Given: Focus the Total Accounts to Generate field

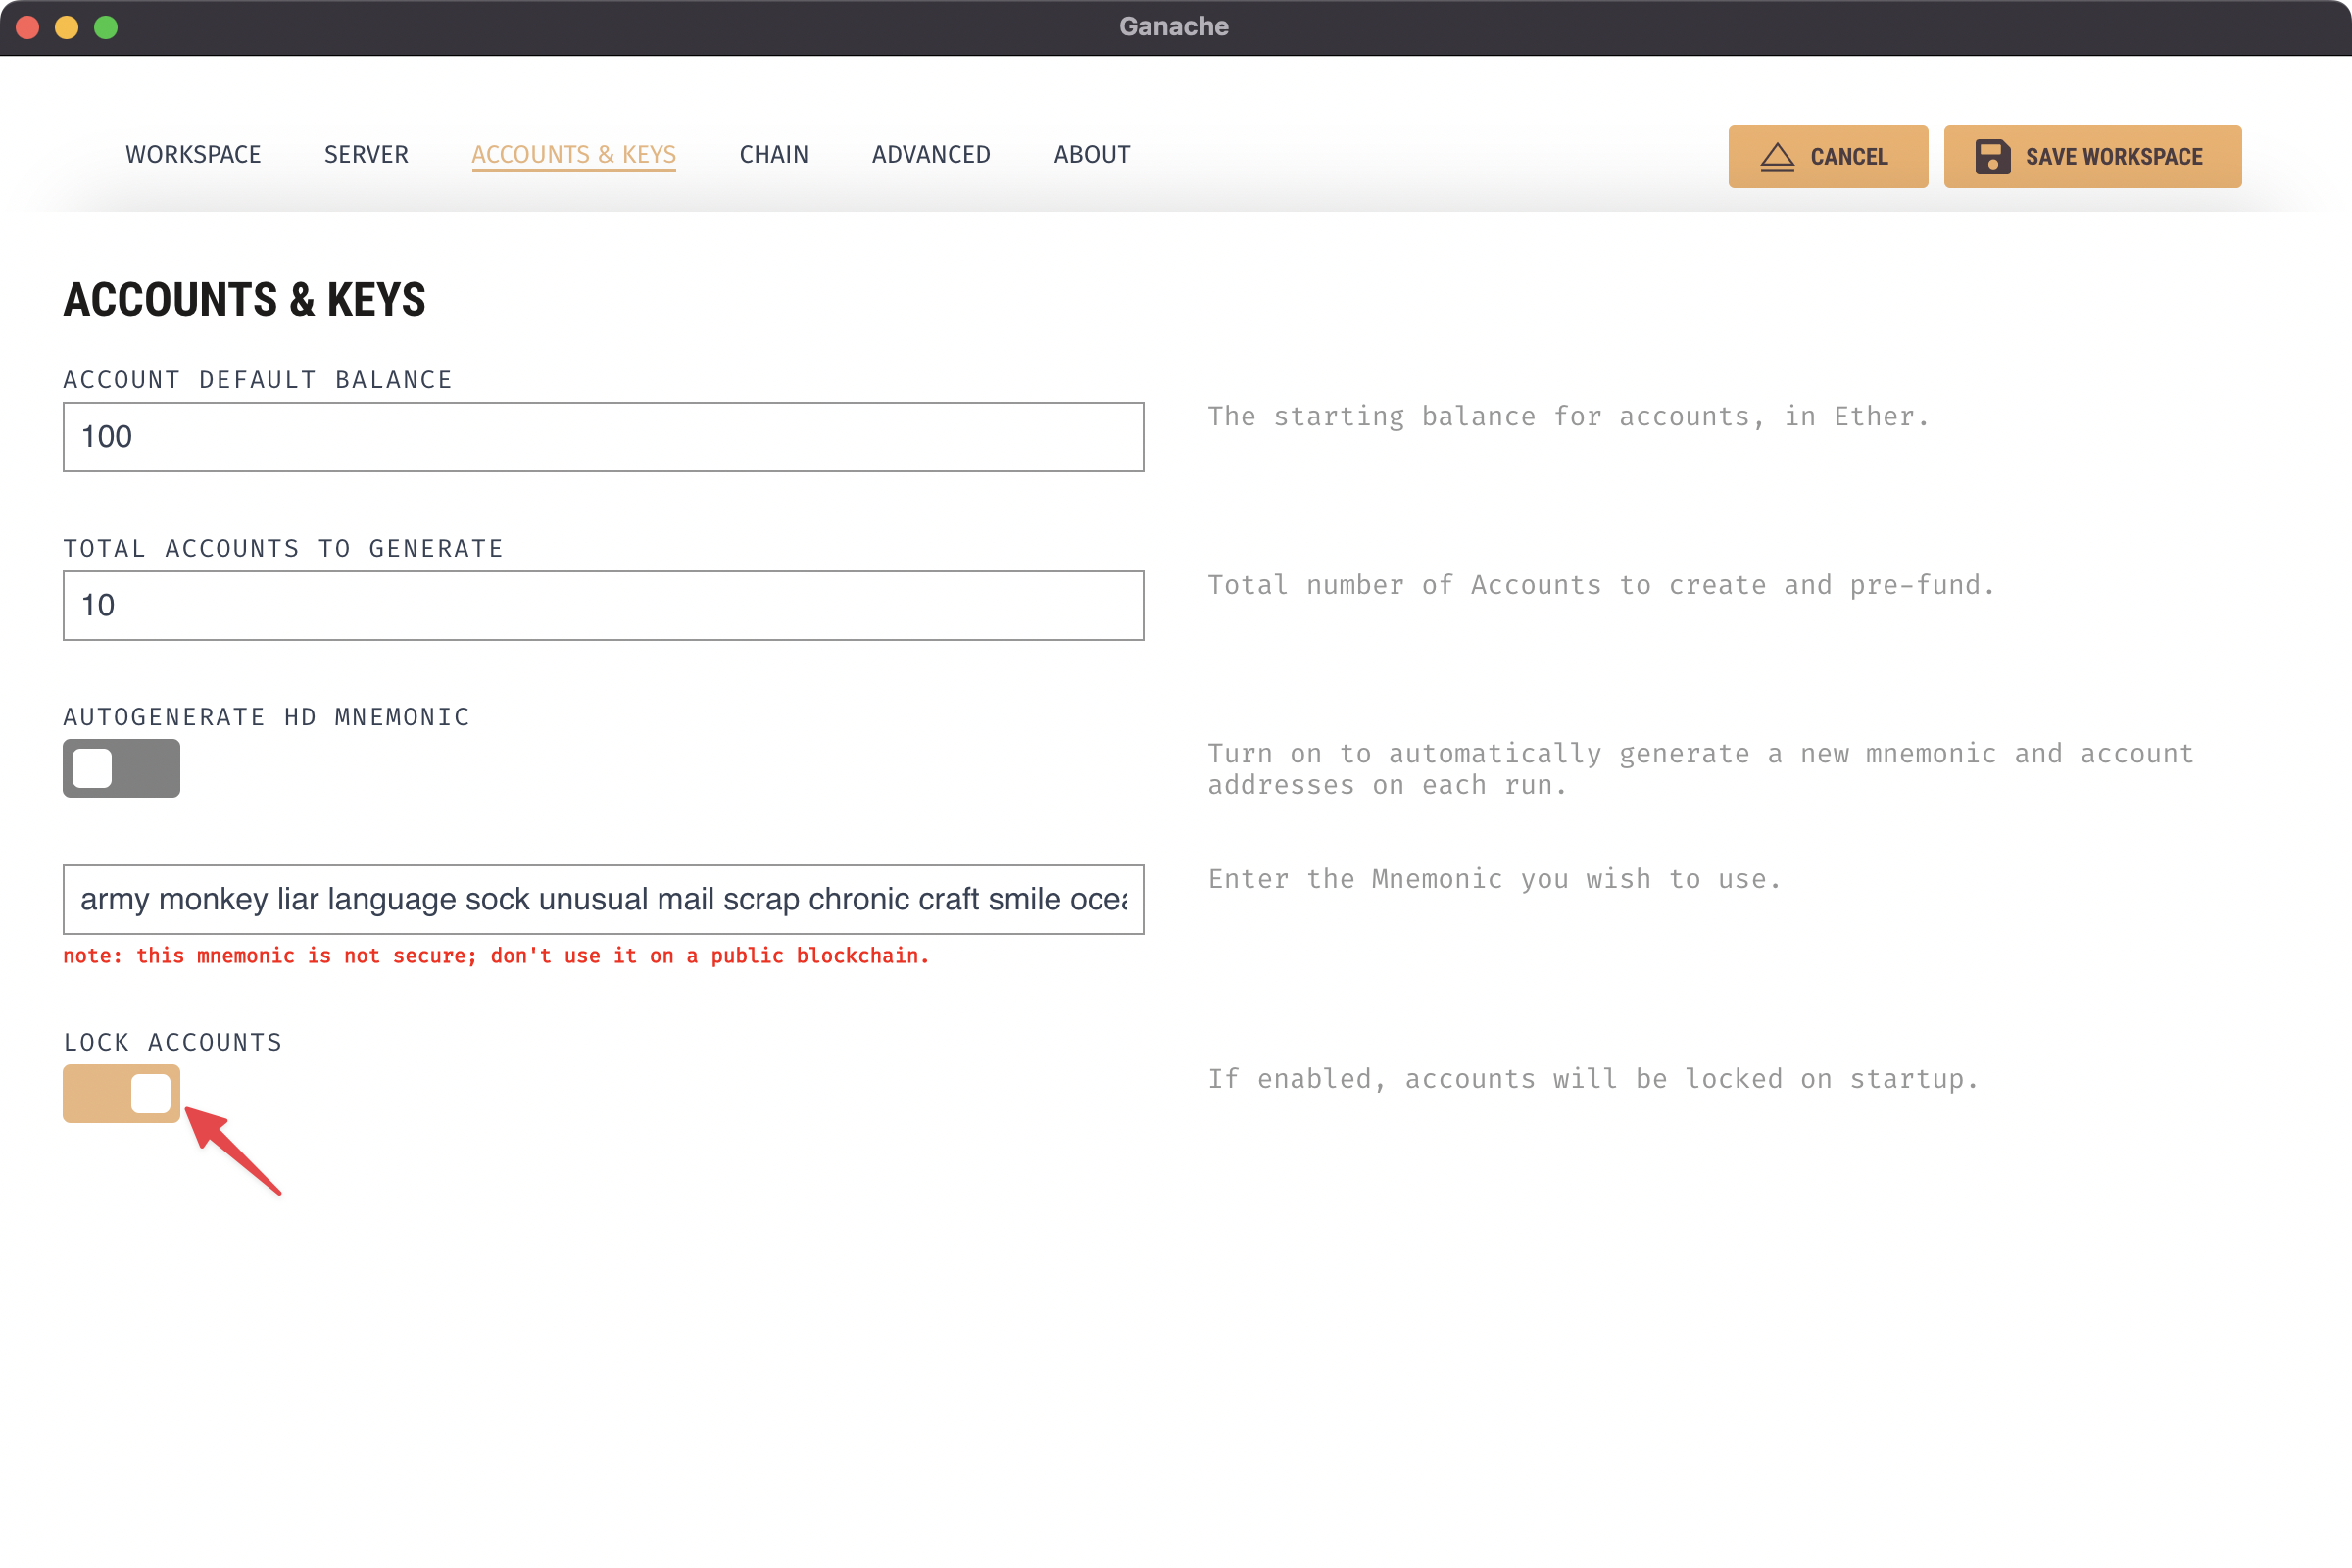Looking at the screenshot, I should (x=603, y=606).
